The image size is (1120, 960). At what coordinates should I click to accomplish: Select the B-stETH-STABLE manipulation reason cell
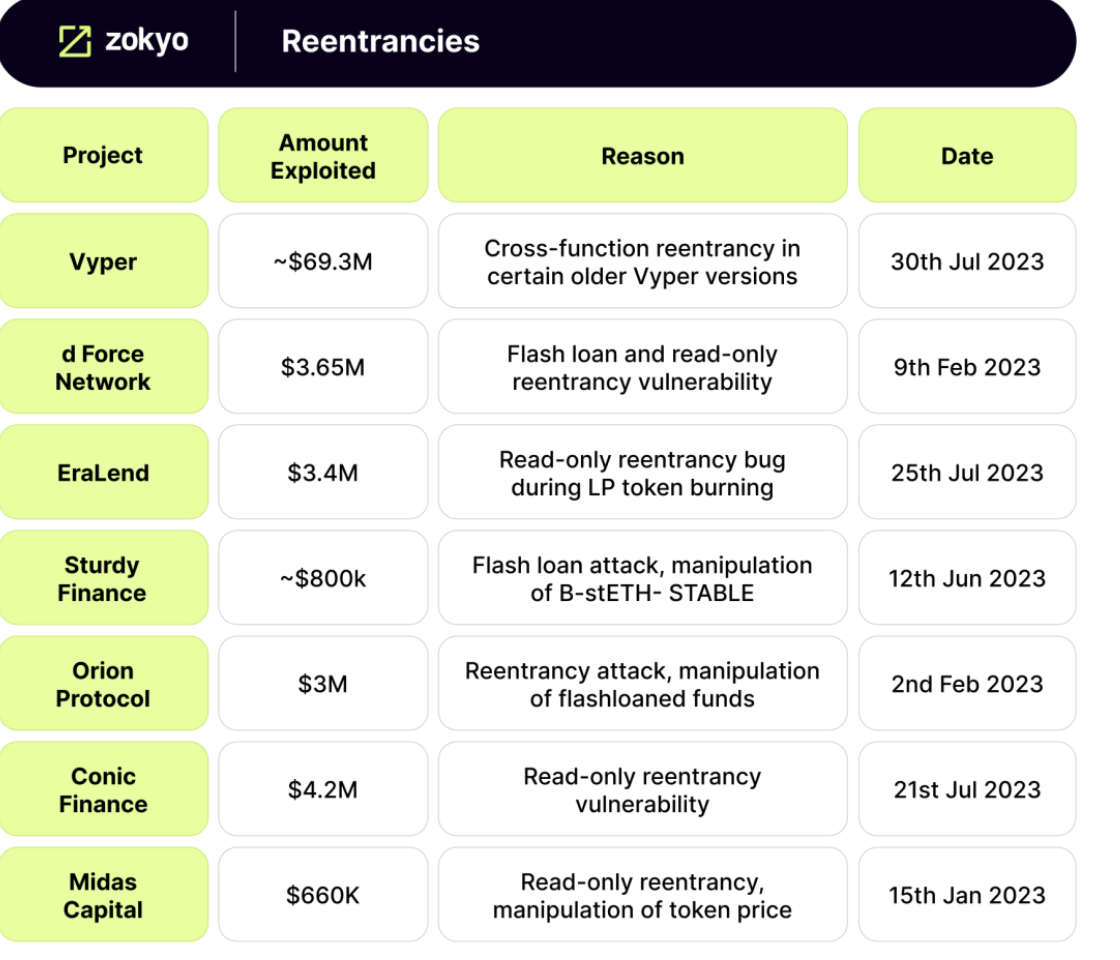[642, 579]
